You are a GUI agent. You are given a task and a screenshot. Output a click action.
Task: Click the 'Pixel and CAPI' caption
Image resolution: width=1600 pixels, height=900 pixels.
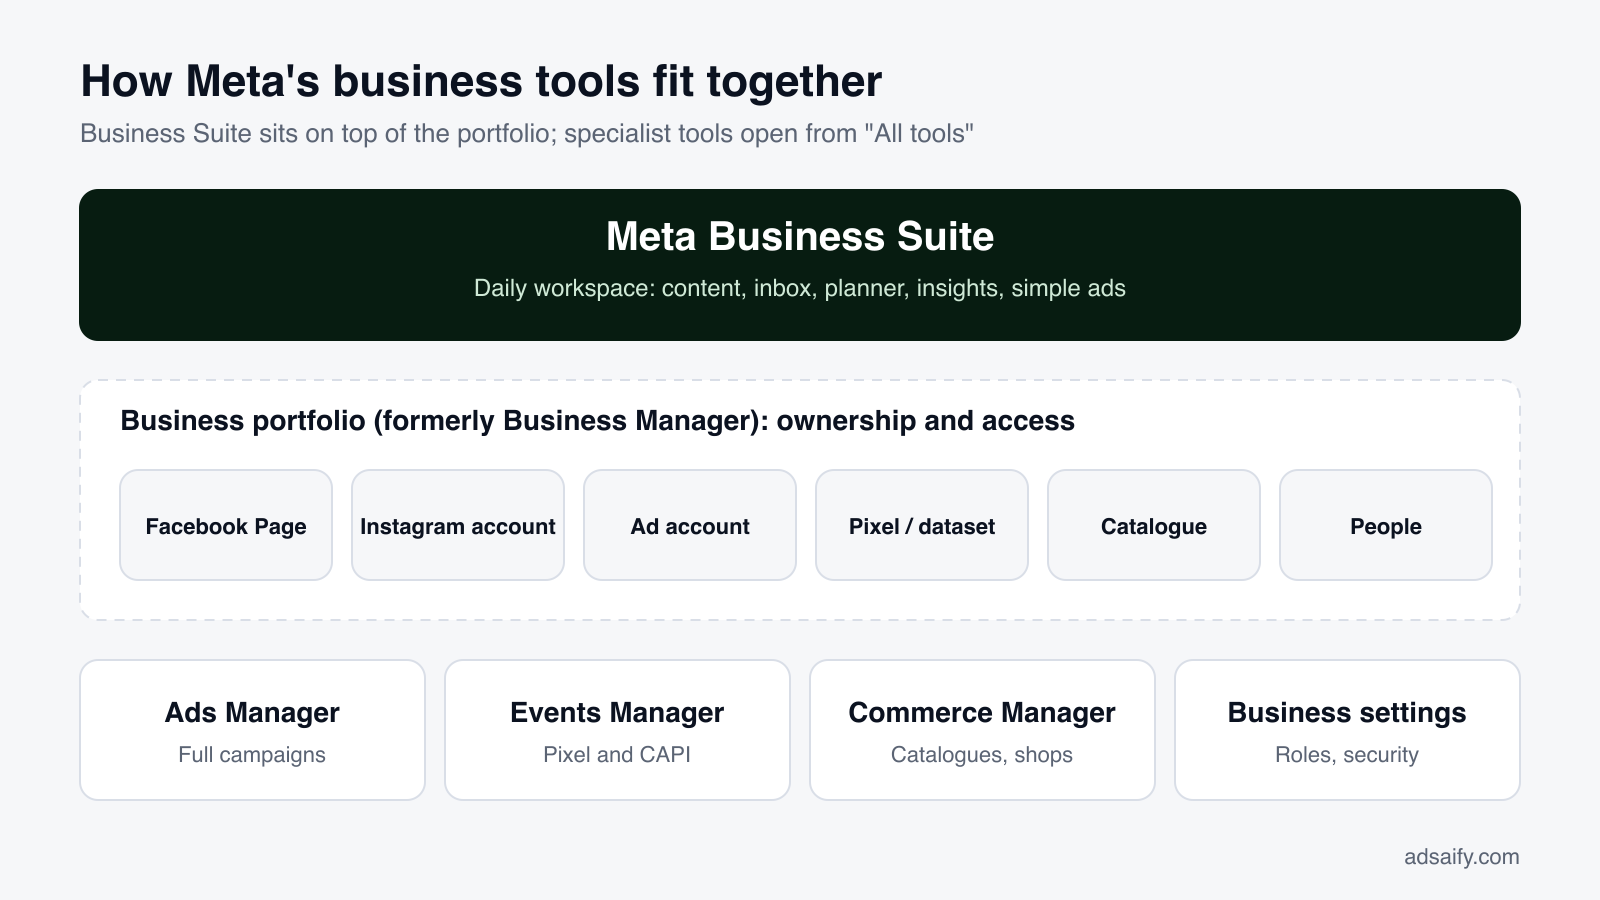pyautogui.click(x=617, y=755)
